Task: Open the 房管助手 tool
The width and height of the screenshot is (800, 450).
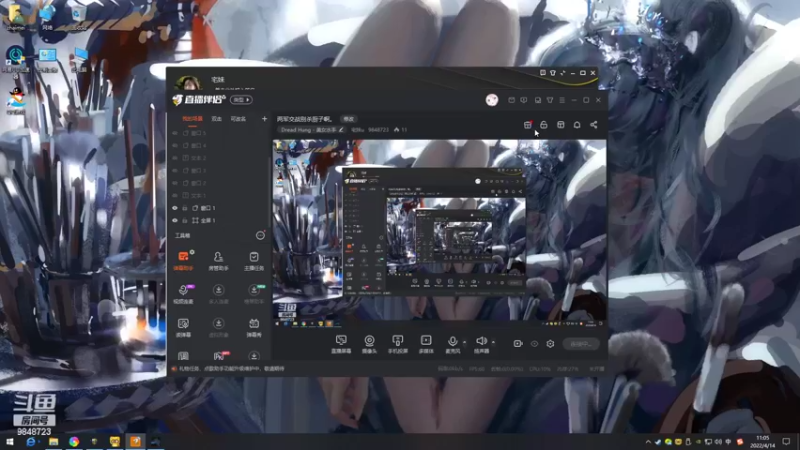Action: click(x=218, y=260)
